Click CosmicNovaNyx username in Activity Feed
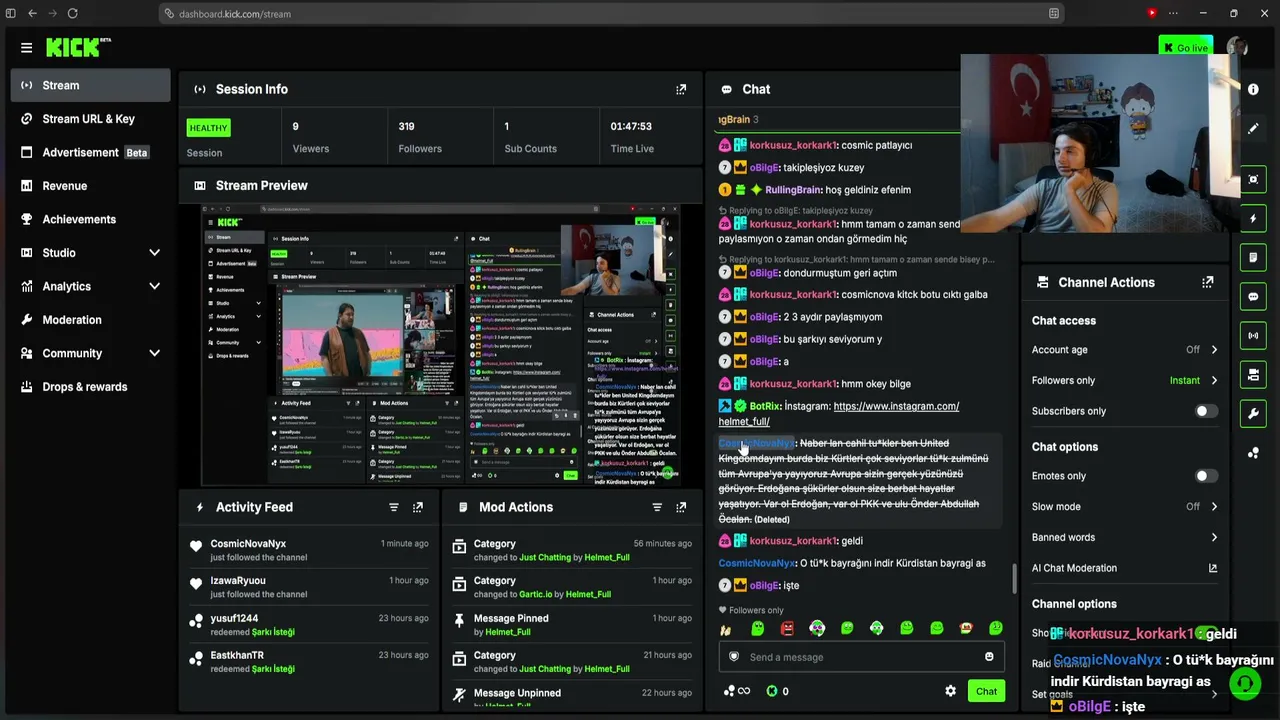Image resolution: width=1280 pixels, height=720 pixels. click(x=248, y=544)
